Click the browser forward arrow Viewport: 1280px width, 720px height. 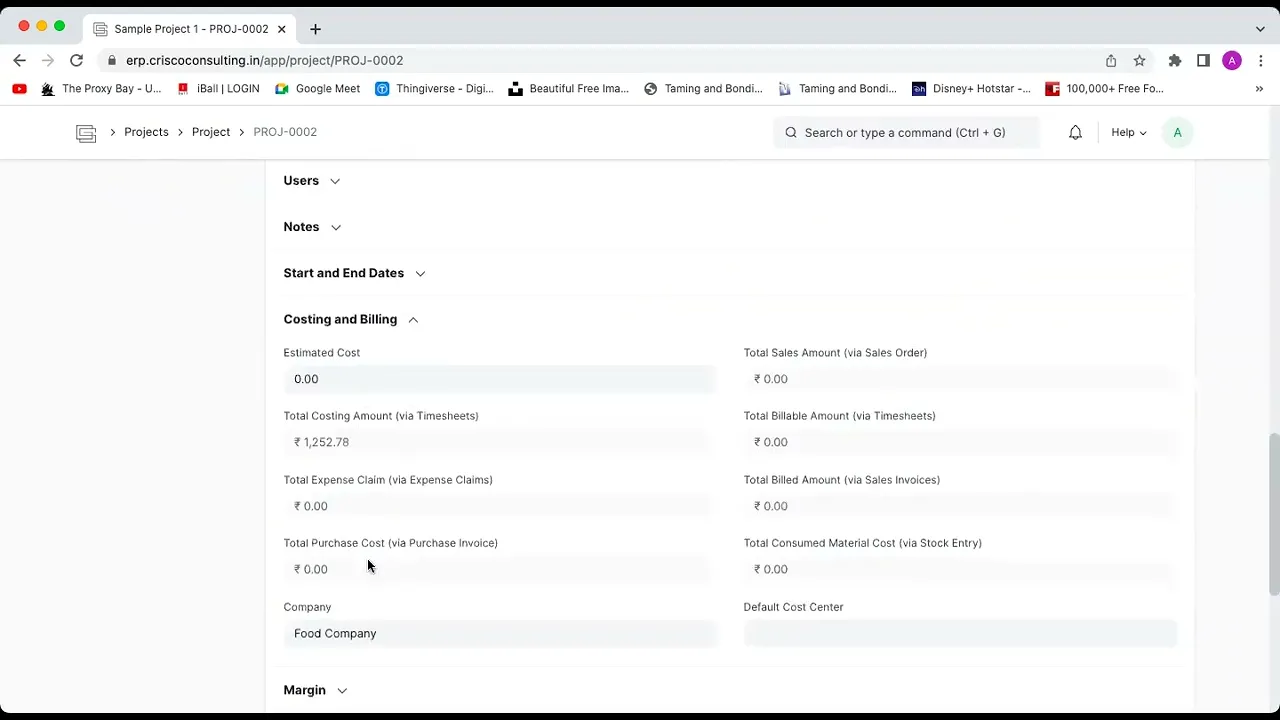pos(47,60)
